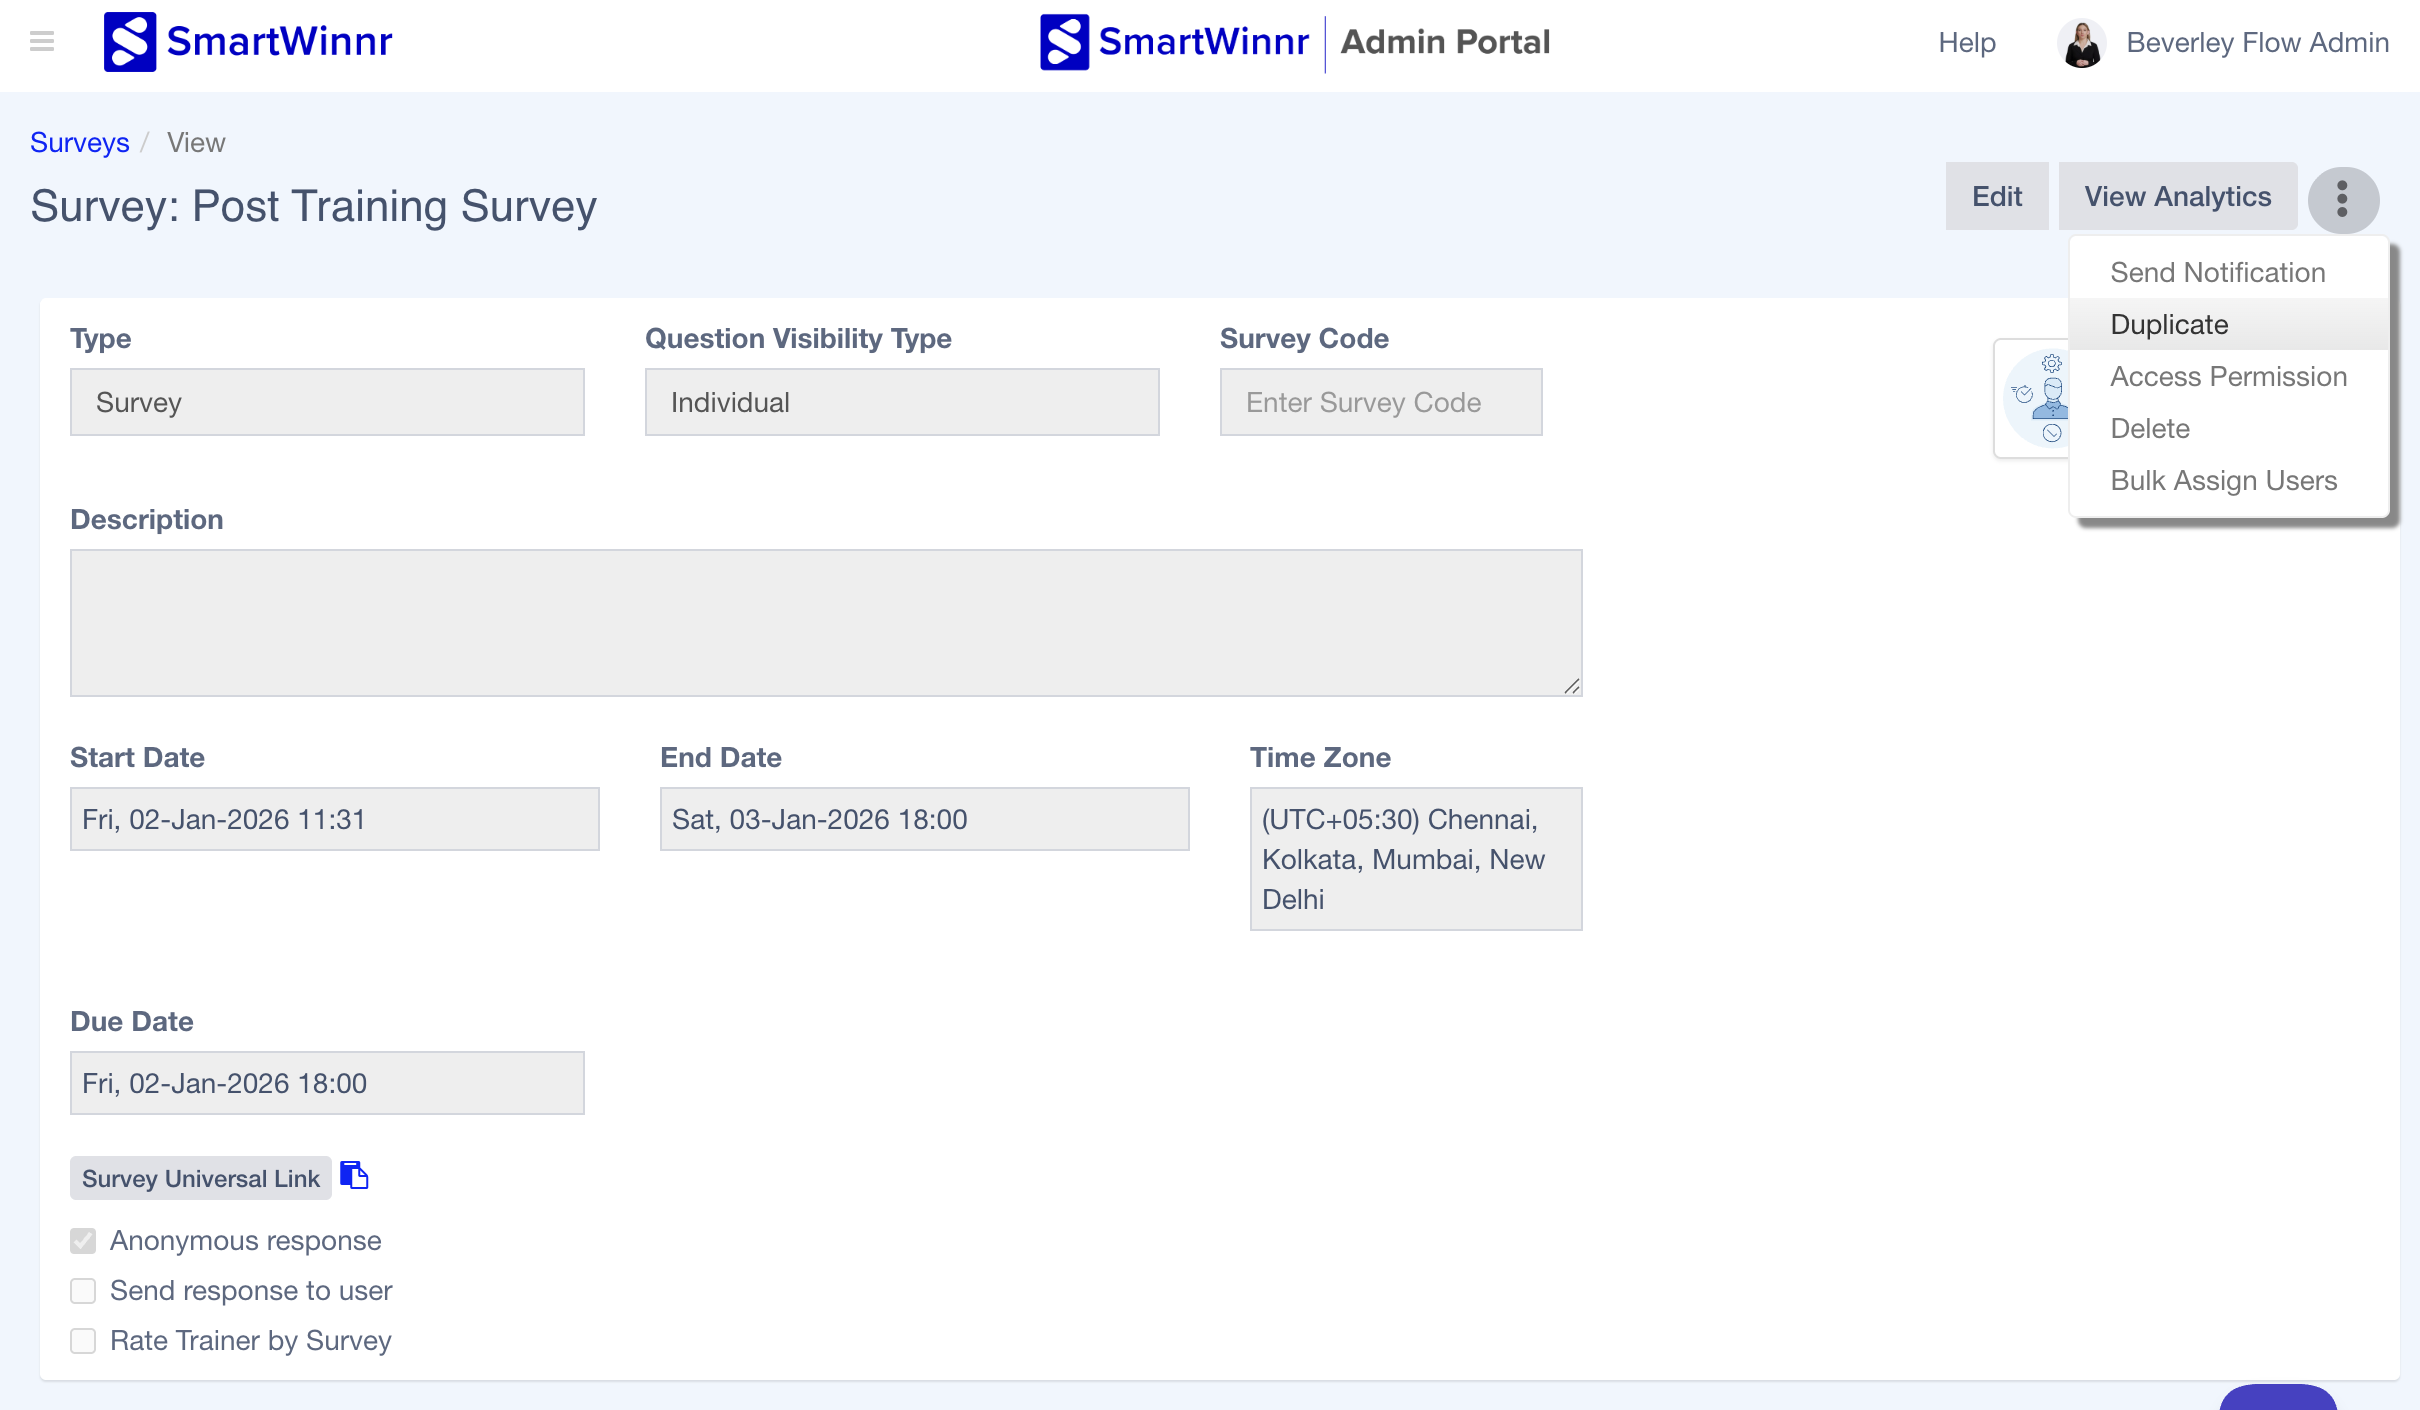The height and width of the screenshot is (1410, 2420).
Task: Open View Analytics for the survey
Action: 2177,196
